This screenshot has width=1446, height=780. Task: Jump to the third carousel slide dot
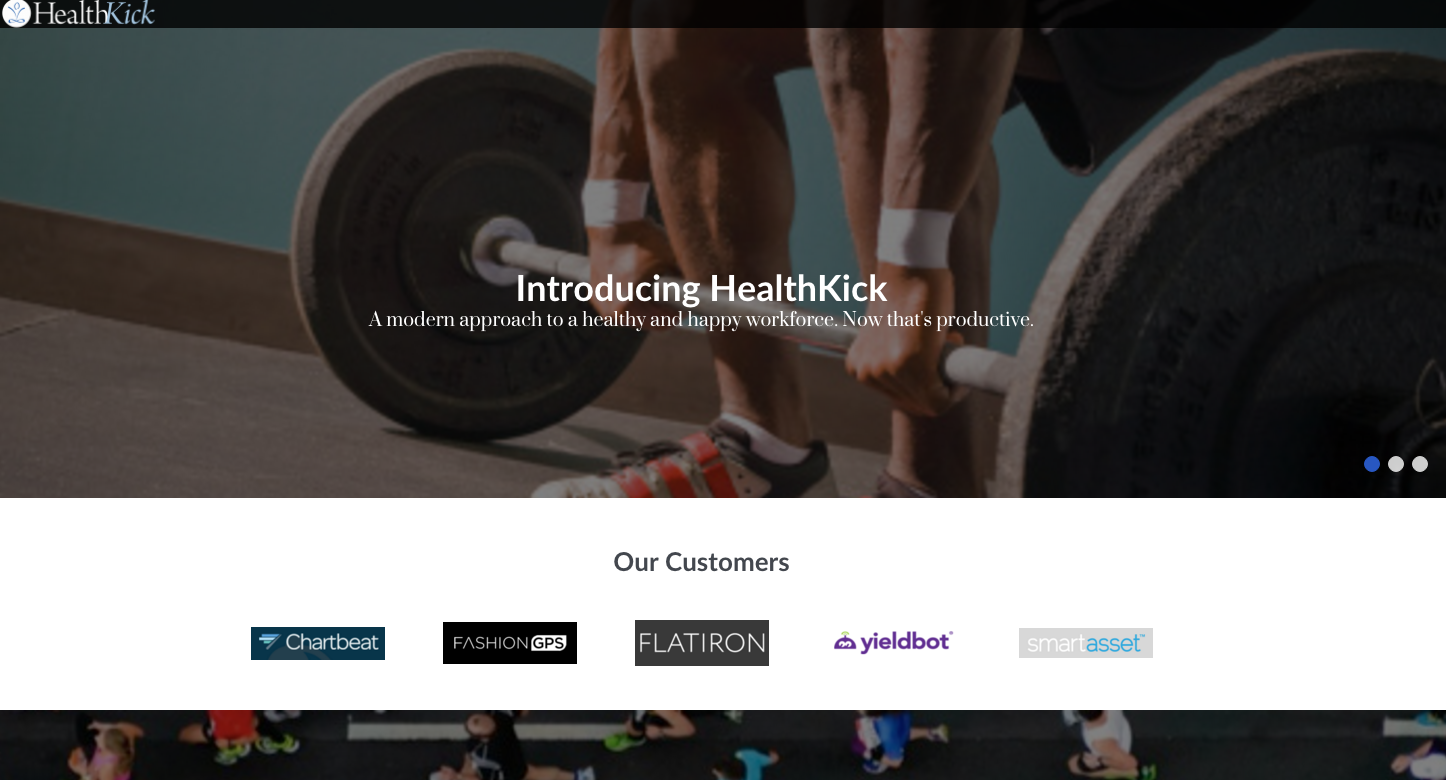tap(1420, 464)
